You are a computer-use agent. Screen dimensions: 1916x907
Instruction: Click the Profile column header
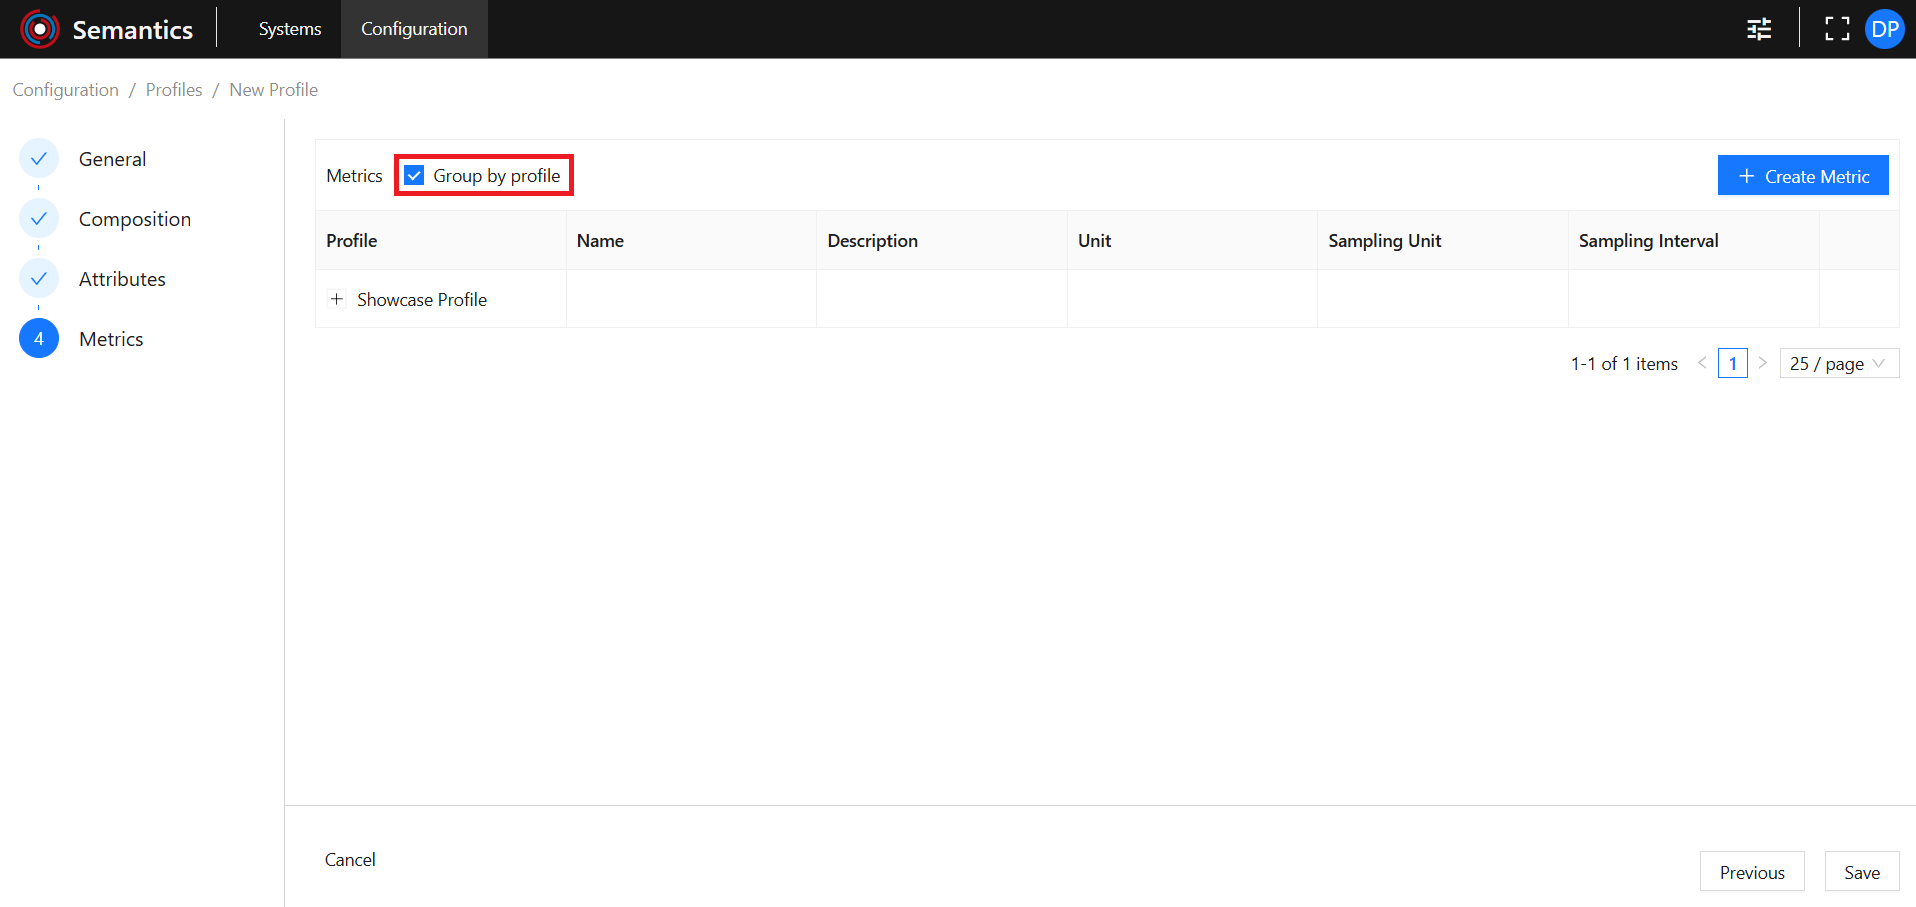click(x=441, y=240)
